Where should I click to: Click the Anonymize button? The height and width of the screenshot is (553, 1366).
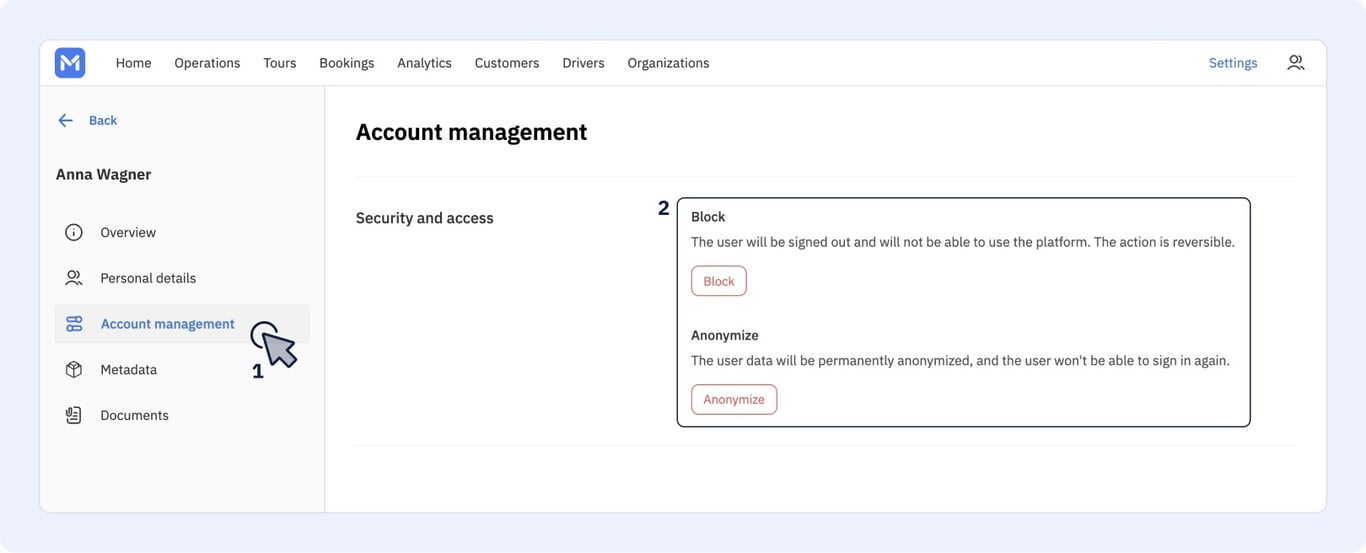pyautogui.click(x=734, y=399)
